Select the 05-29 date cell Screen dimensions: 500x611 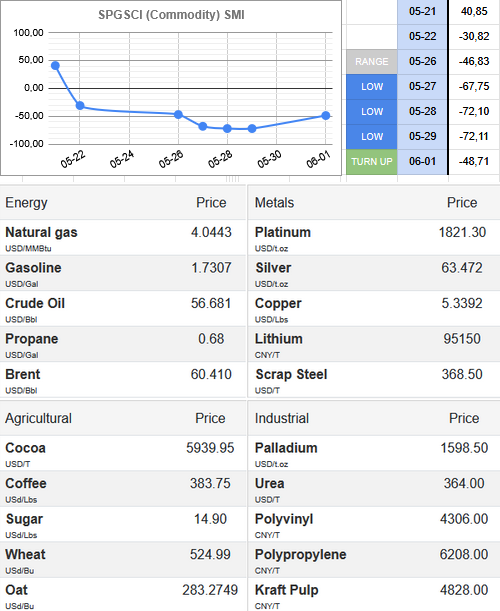pyautogui.click(x=422, y=136)
